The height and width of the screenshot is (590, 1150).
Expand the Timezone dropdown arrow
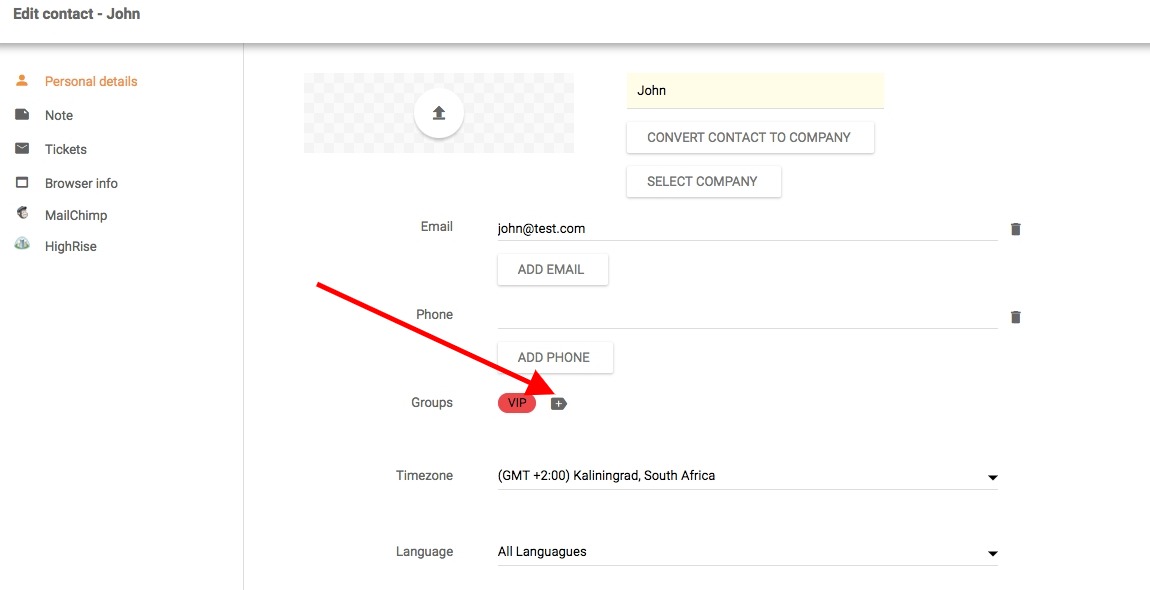[x=992, y=477]
